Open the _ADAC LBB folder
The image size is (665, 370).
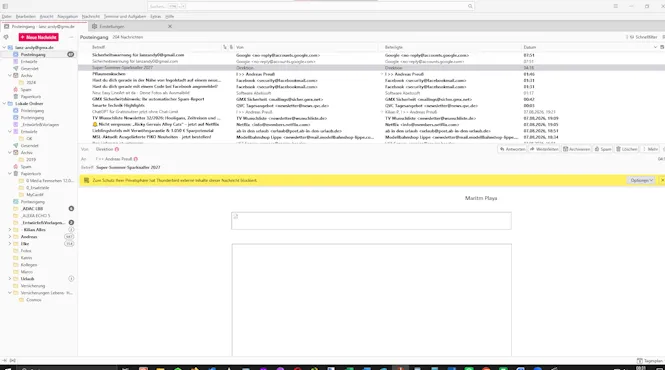click(x=32, y=209)
